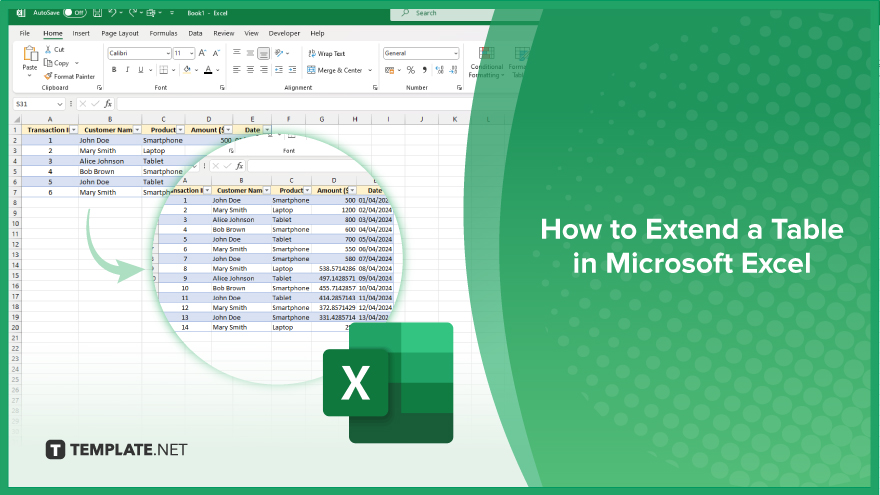
Task: Click the Borders icon
Action: 163,70
